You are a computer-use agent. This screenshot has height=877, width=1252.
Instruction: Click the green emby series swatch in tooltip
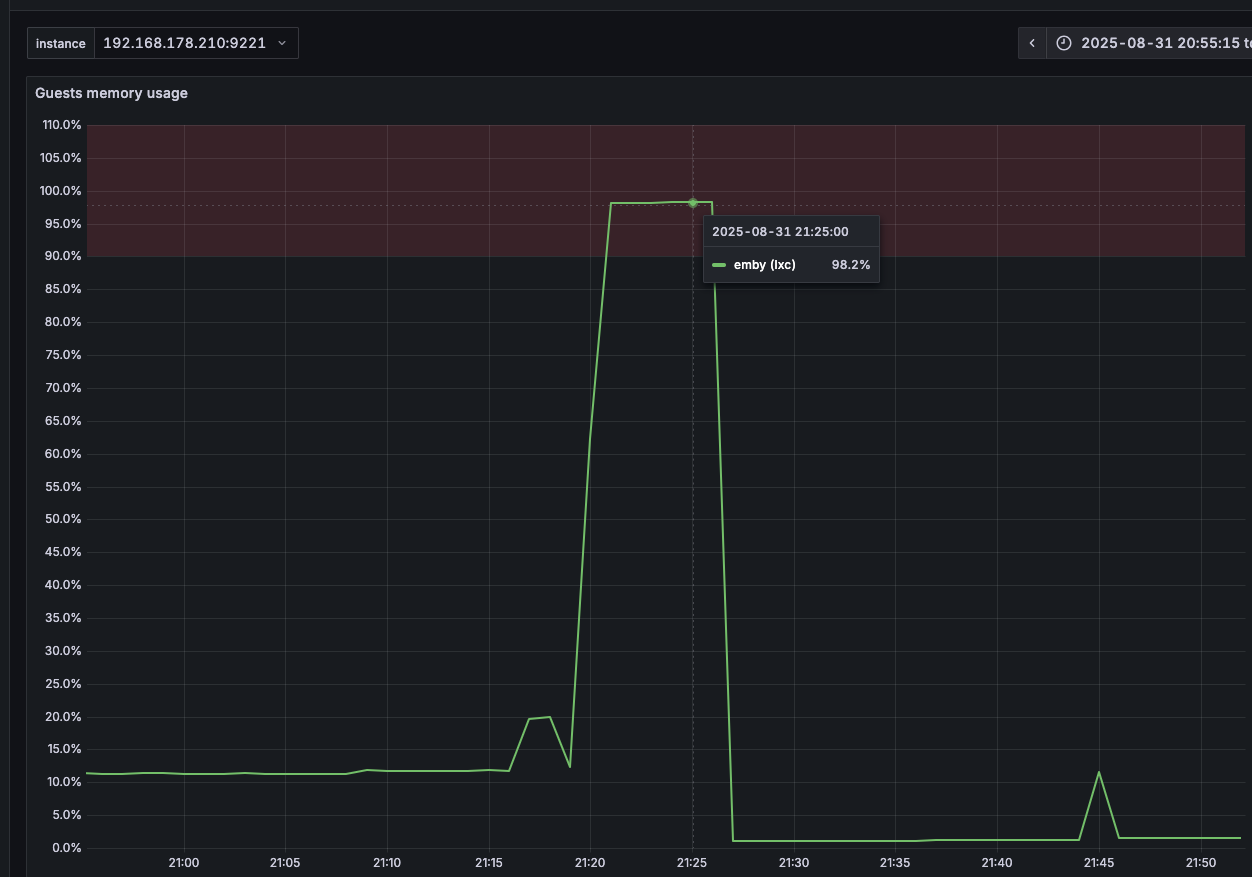point(718,265)
